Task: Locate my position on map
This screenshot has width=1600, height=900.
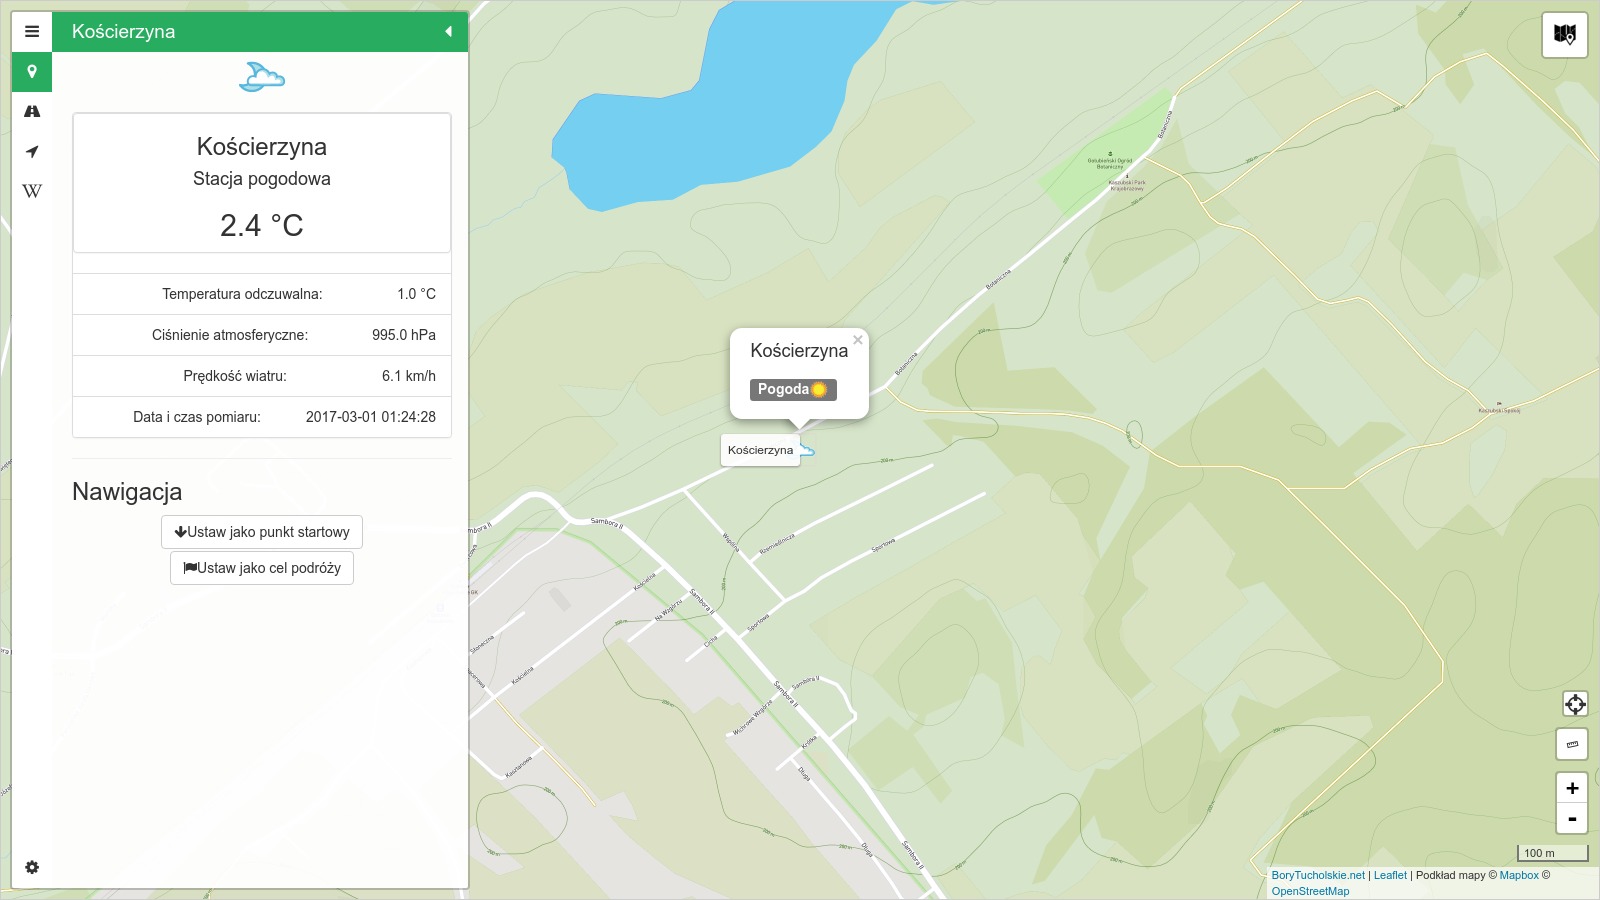Action: (x=1575, y=704)
